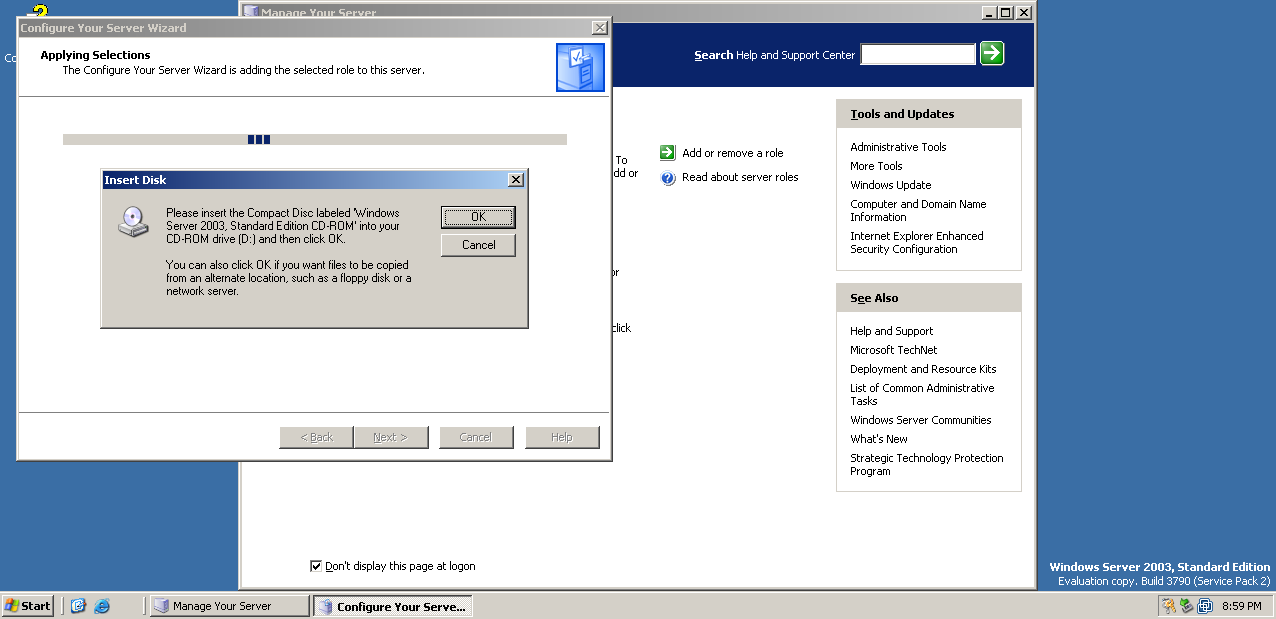Viewport: 1276px width, 619px height.
Task: Uncheck Don't display this page at logon
Action: pyautogui.click(x=316, y=566)
